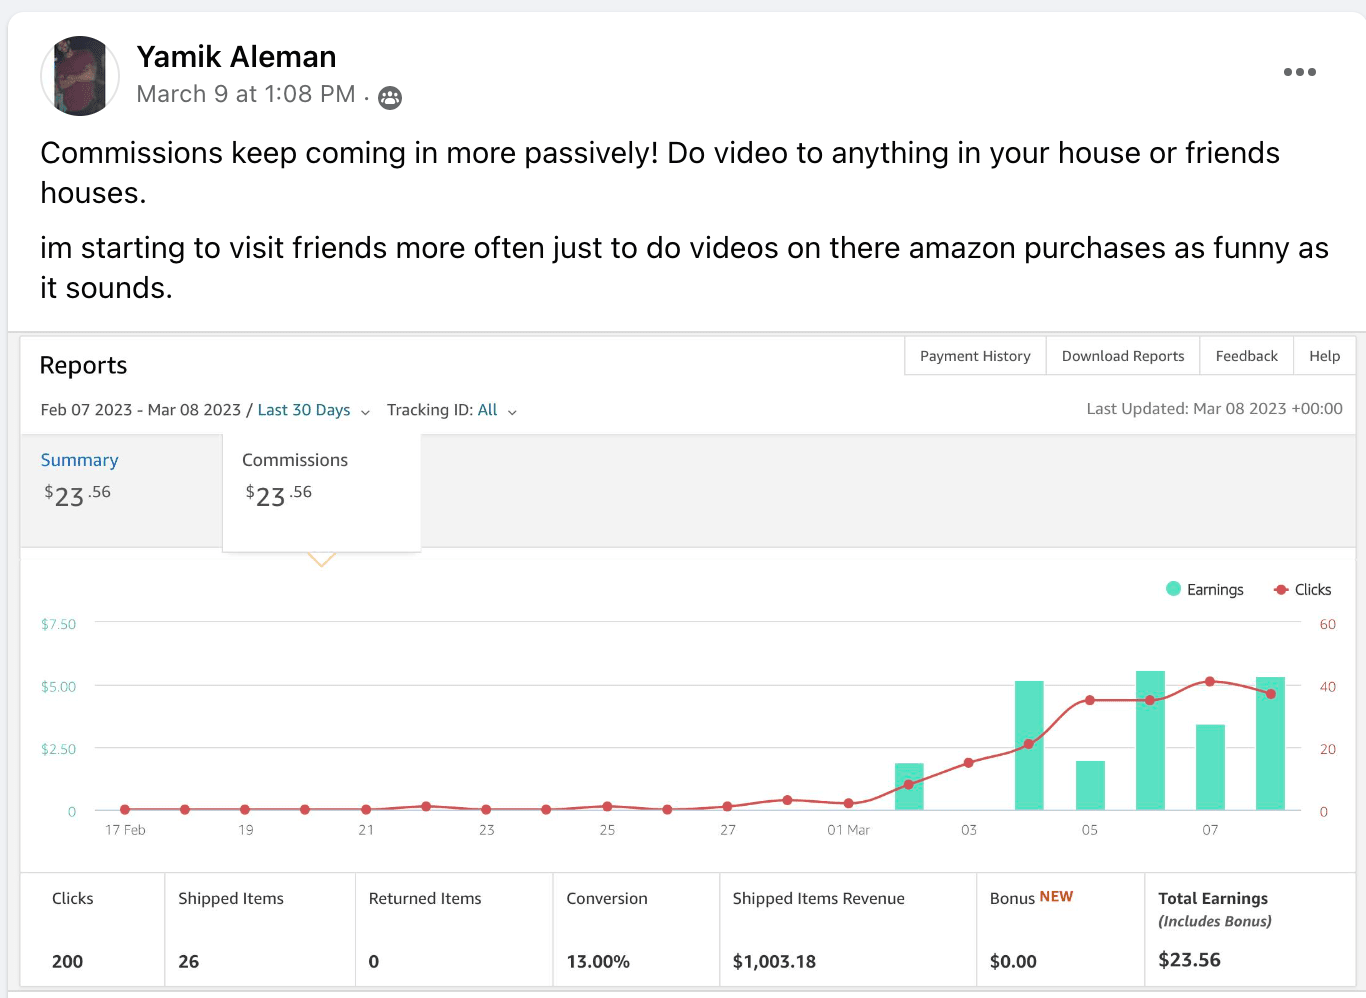Select the Commissions tab

point(295,460)
